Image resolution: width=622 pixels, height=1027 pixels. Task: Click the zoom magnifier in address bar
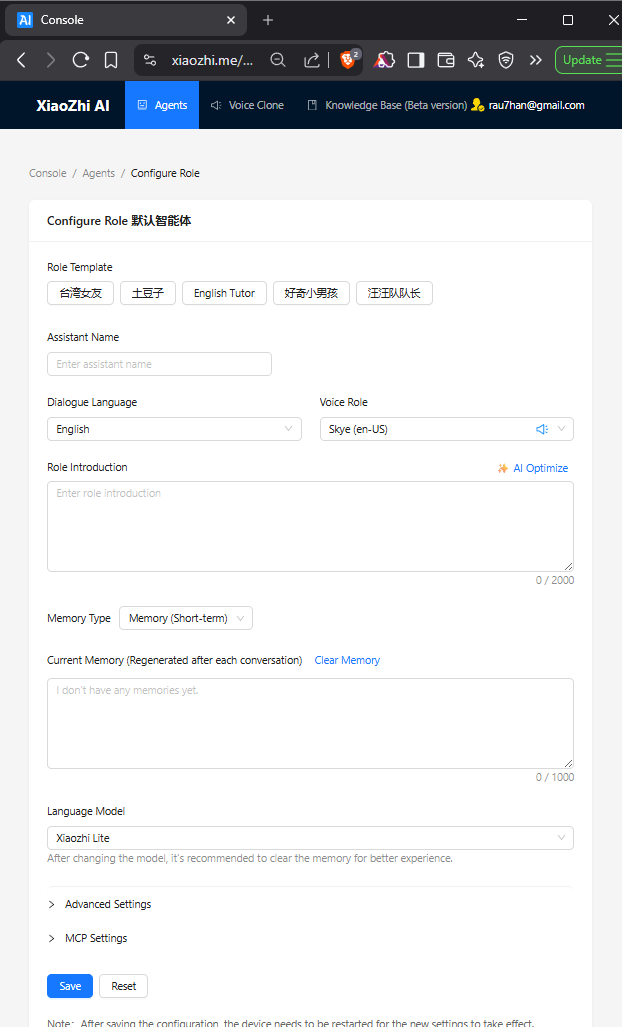point(278,60)
